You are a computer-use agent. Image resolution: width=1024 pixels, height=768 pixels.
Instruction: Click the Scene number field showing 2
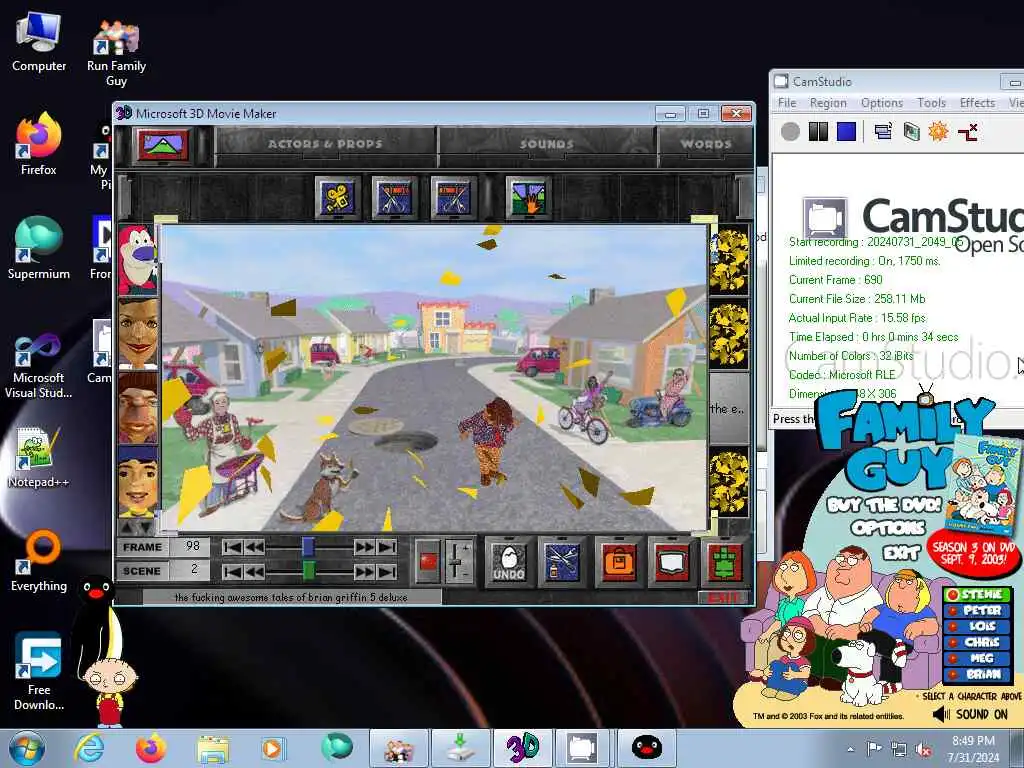191,571
